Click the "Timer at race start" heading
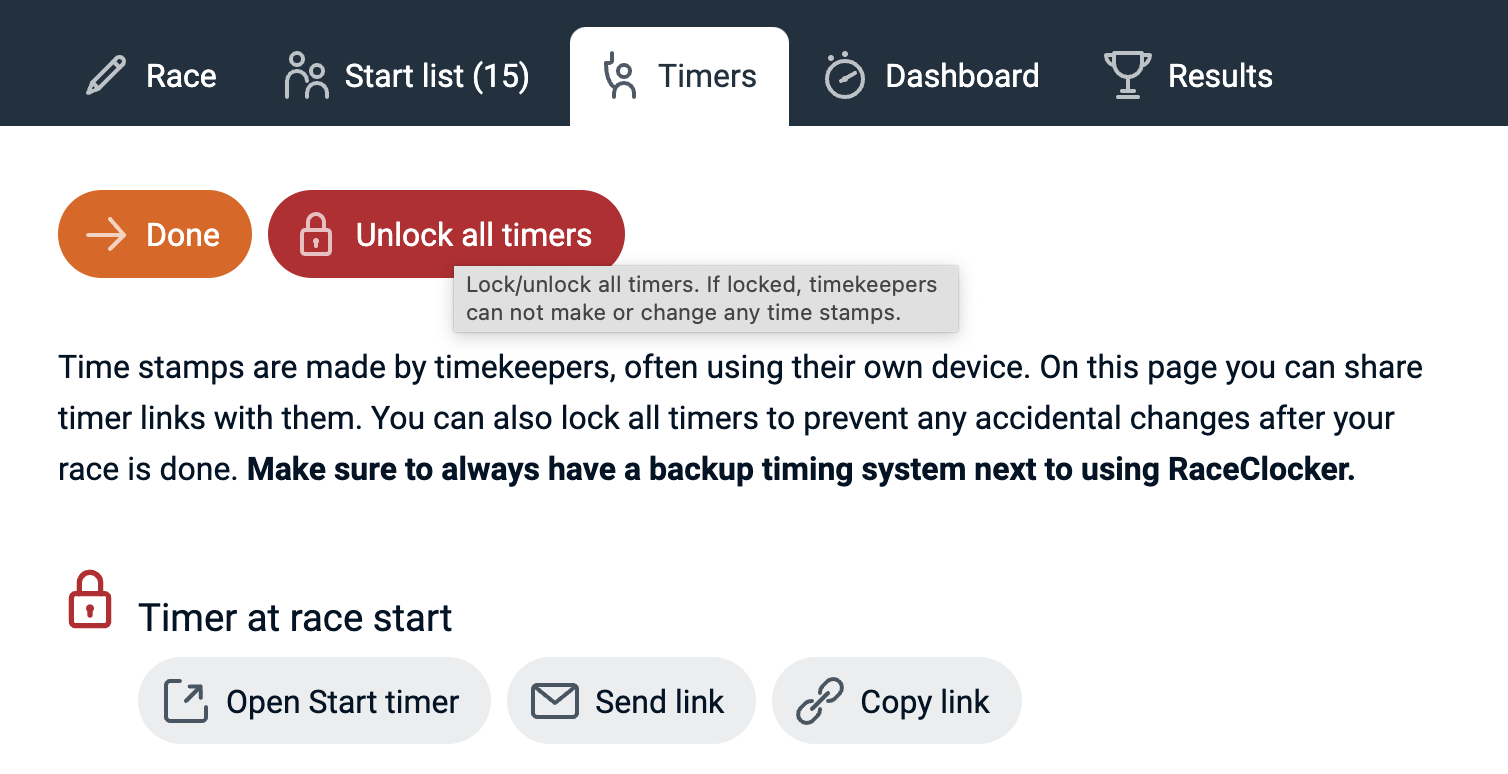 tap(295, 618)
